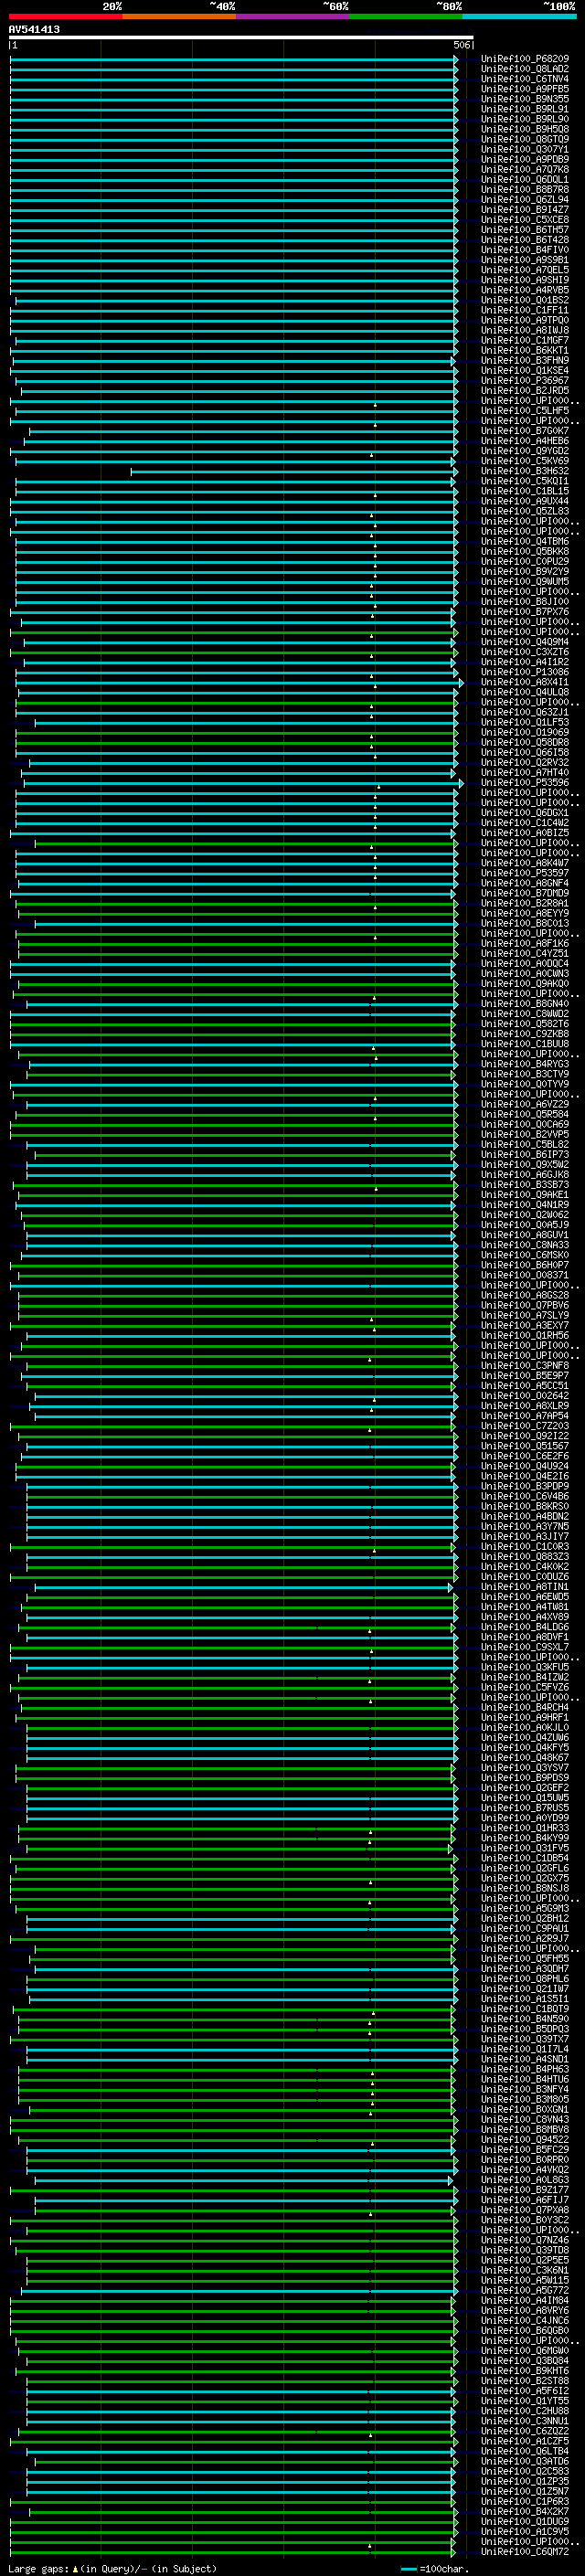Click the UniRef100_A9PF85 hit label

(524, 89)
